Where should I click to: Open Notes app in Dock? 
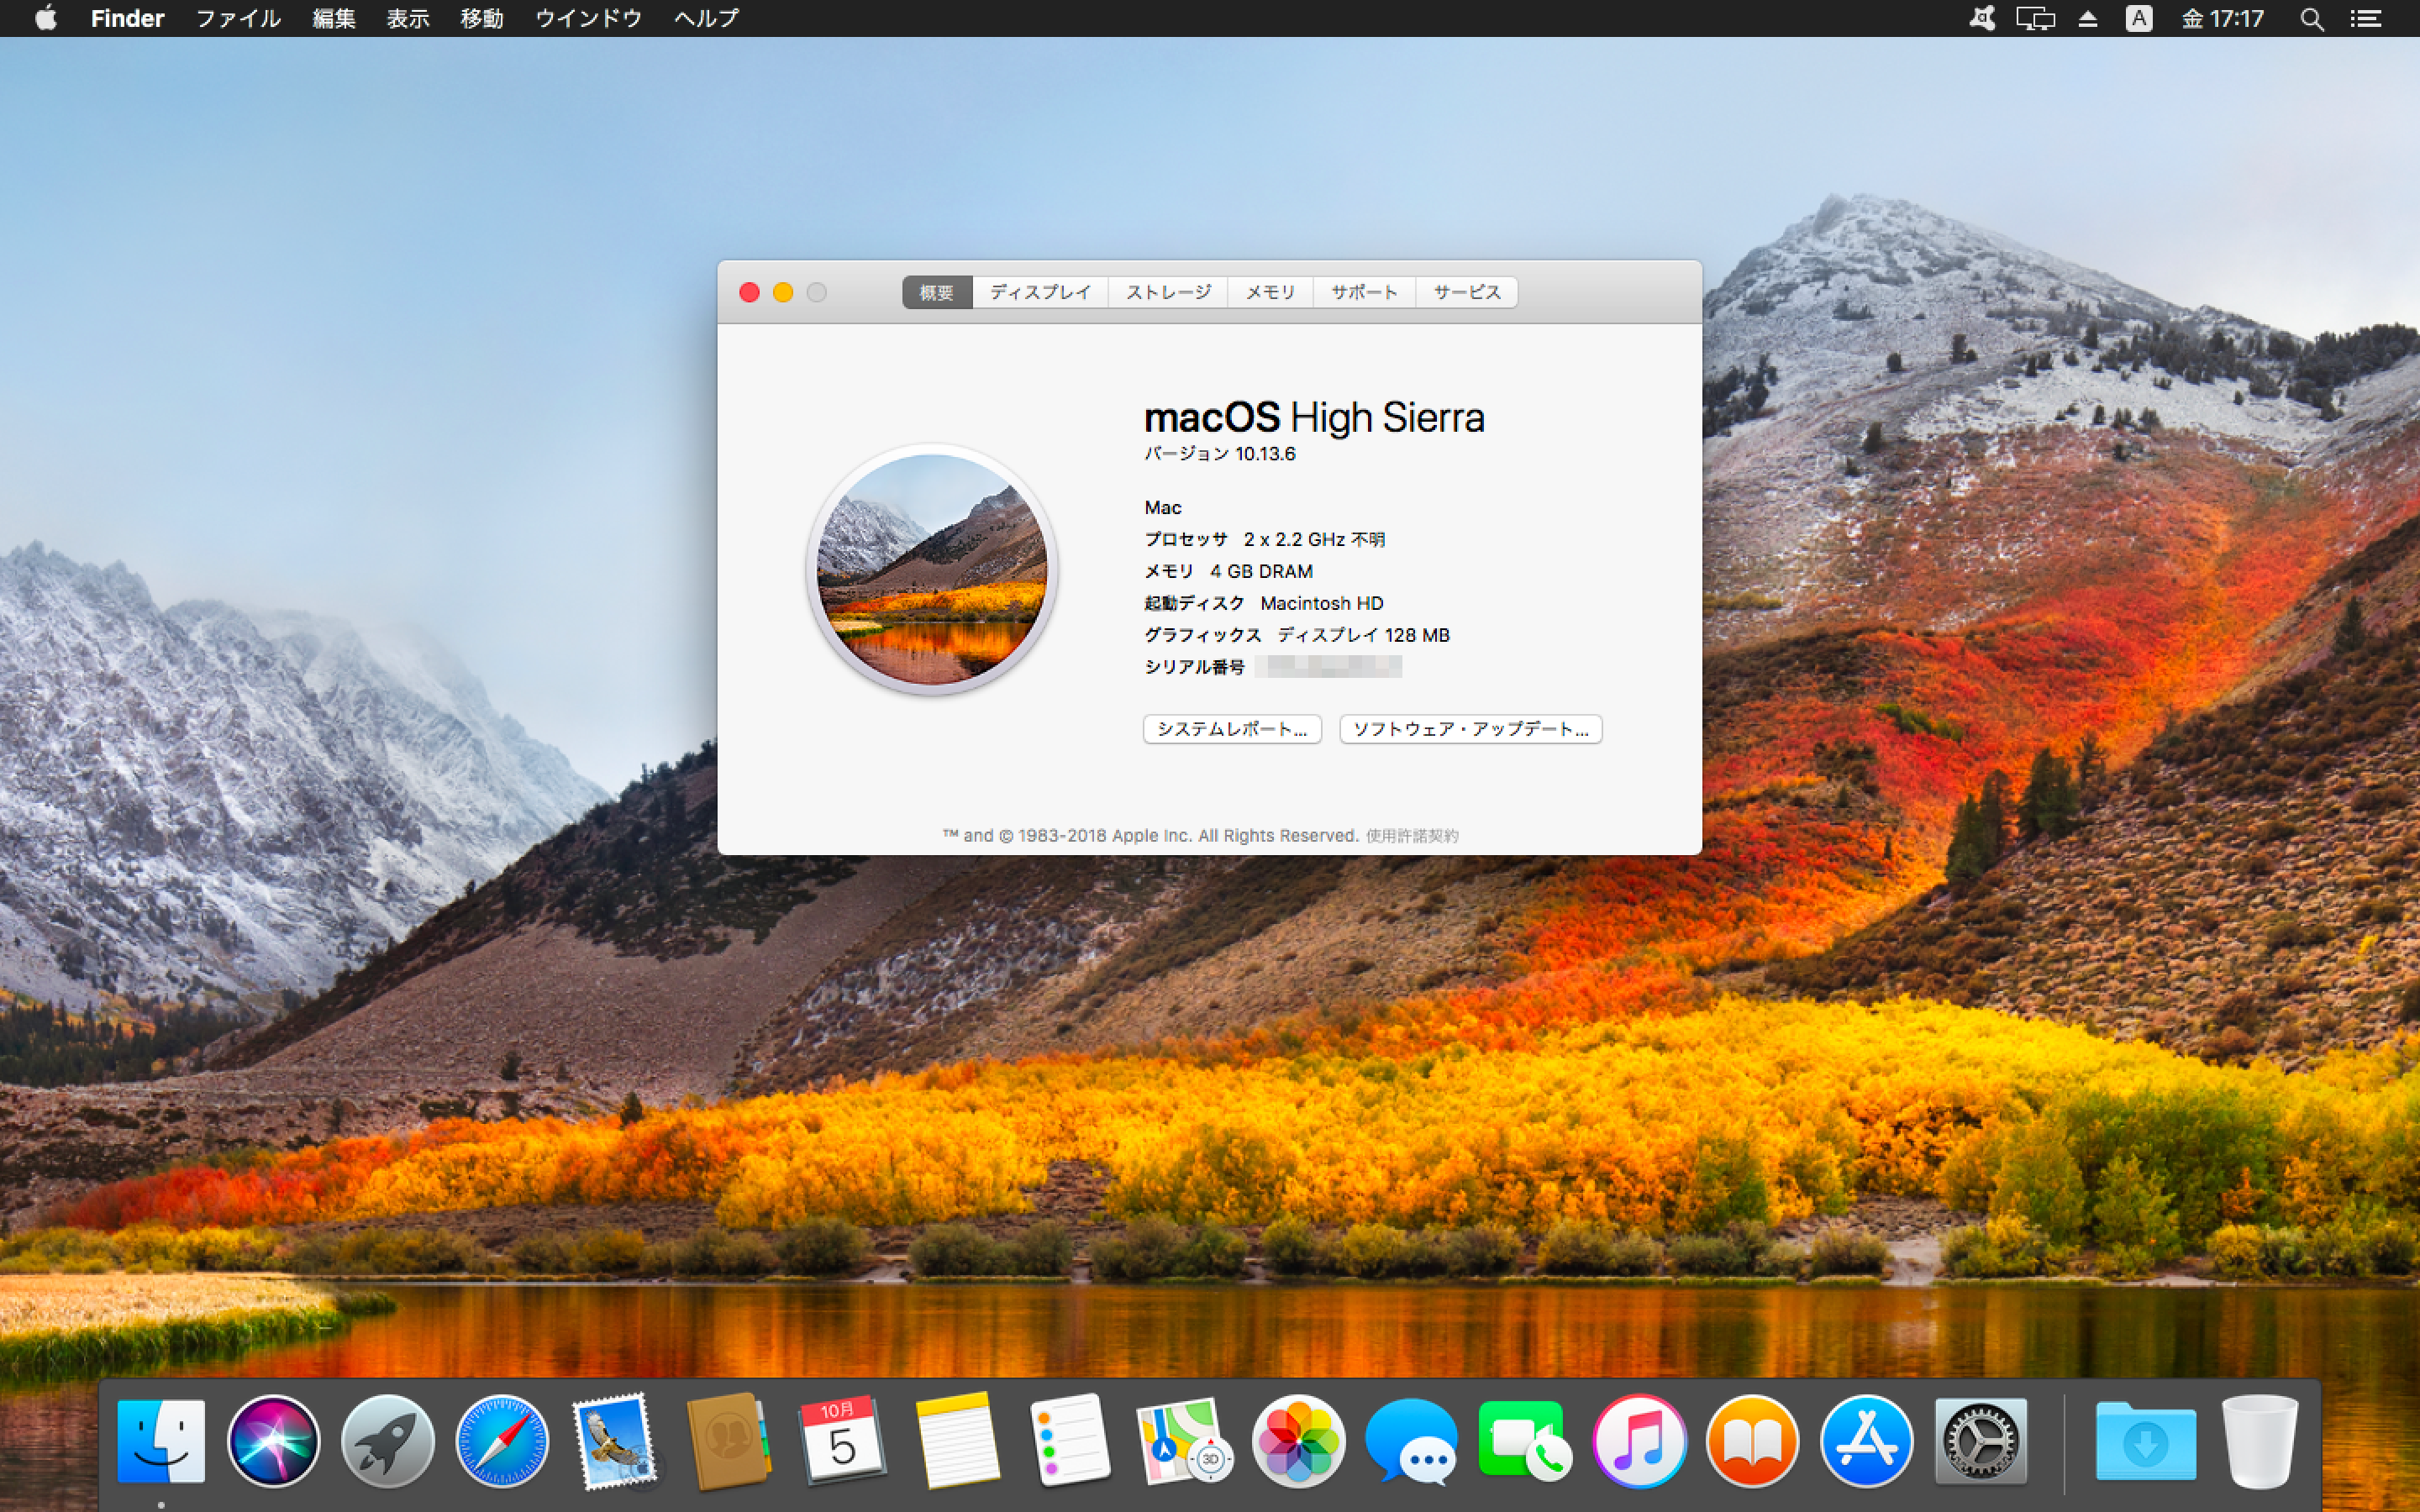[x=957, y=1440]
